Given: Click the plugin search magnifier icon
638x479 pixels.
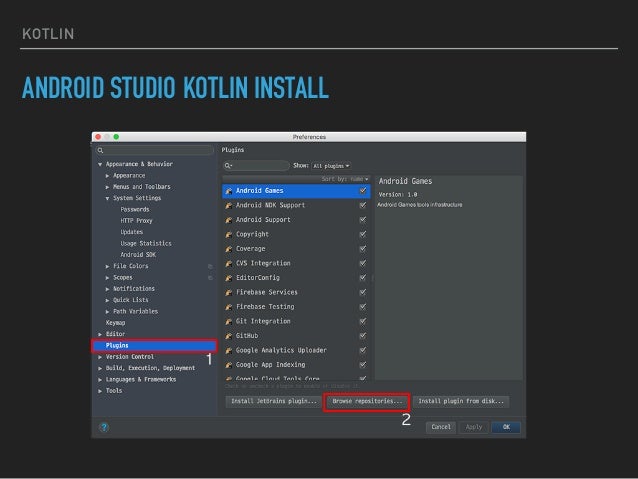Looking at the screenshot, I should (x=228, y=166).
